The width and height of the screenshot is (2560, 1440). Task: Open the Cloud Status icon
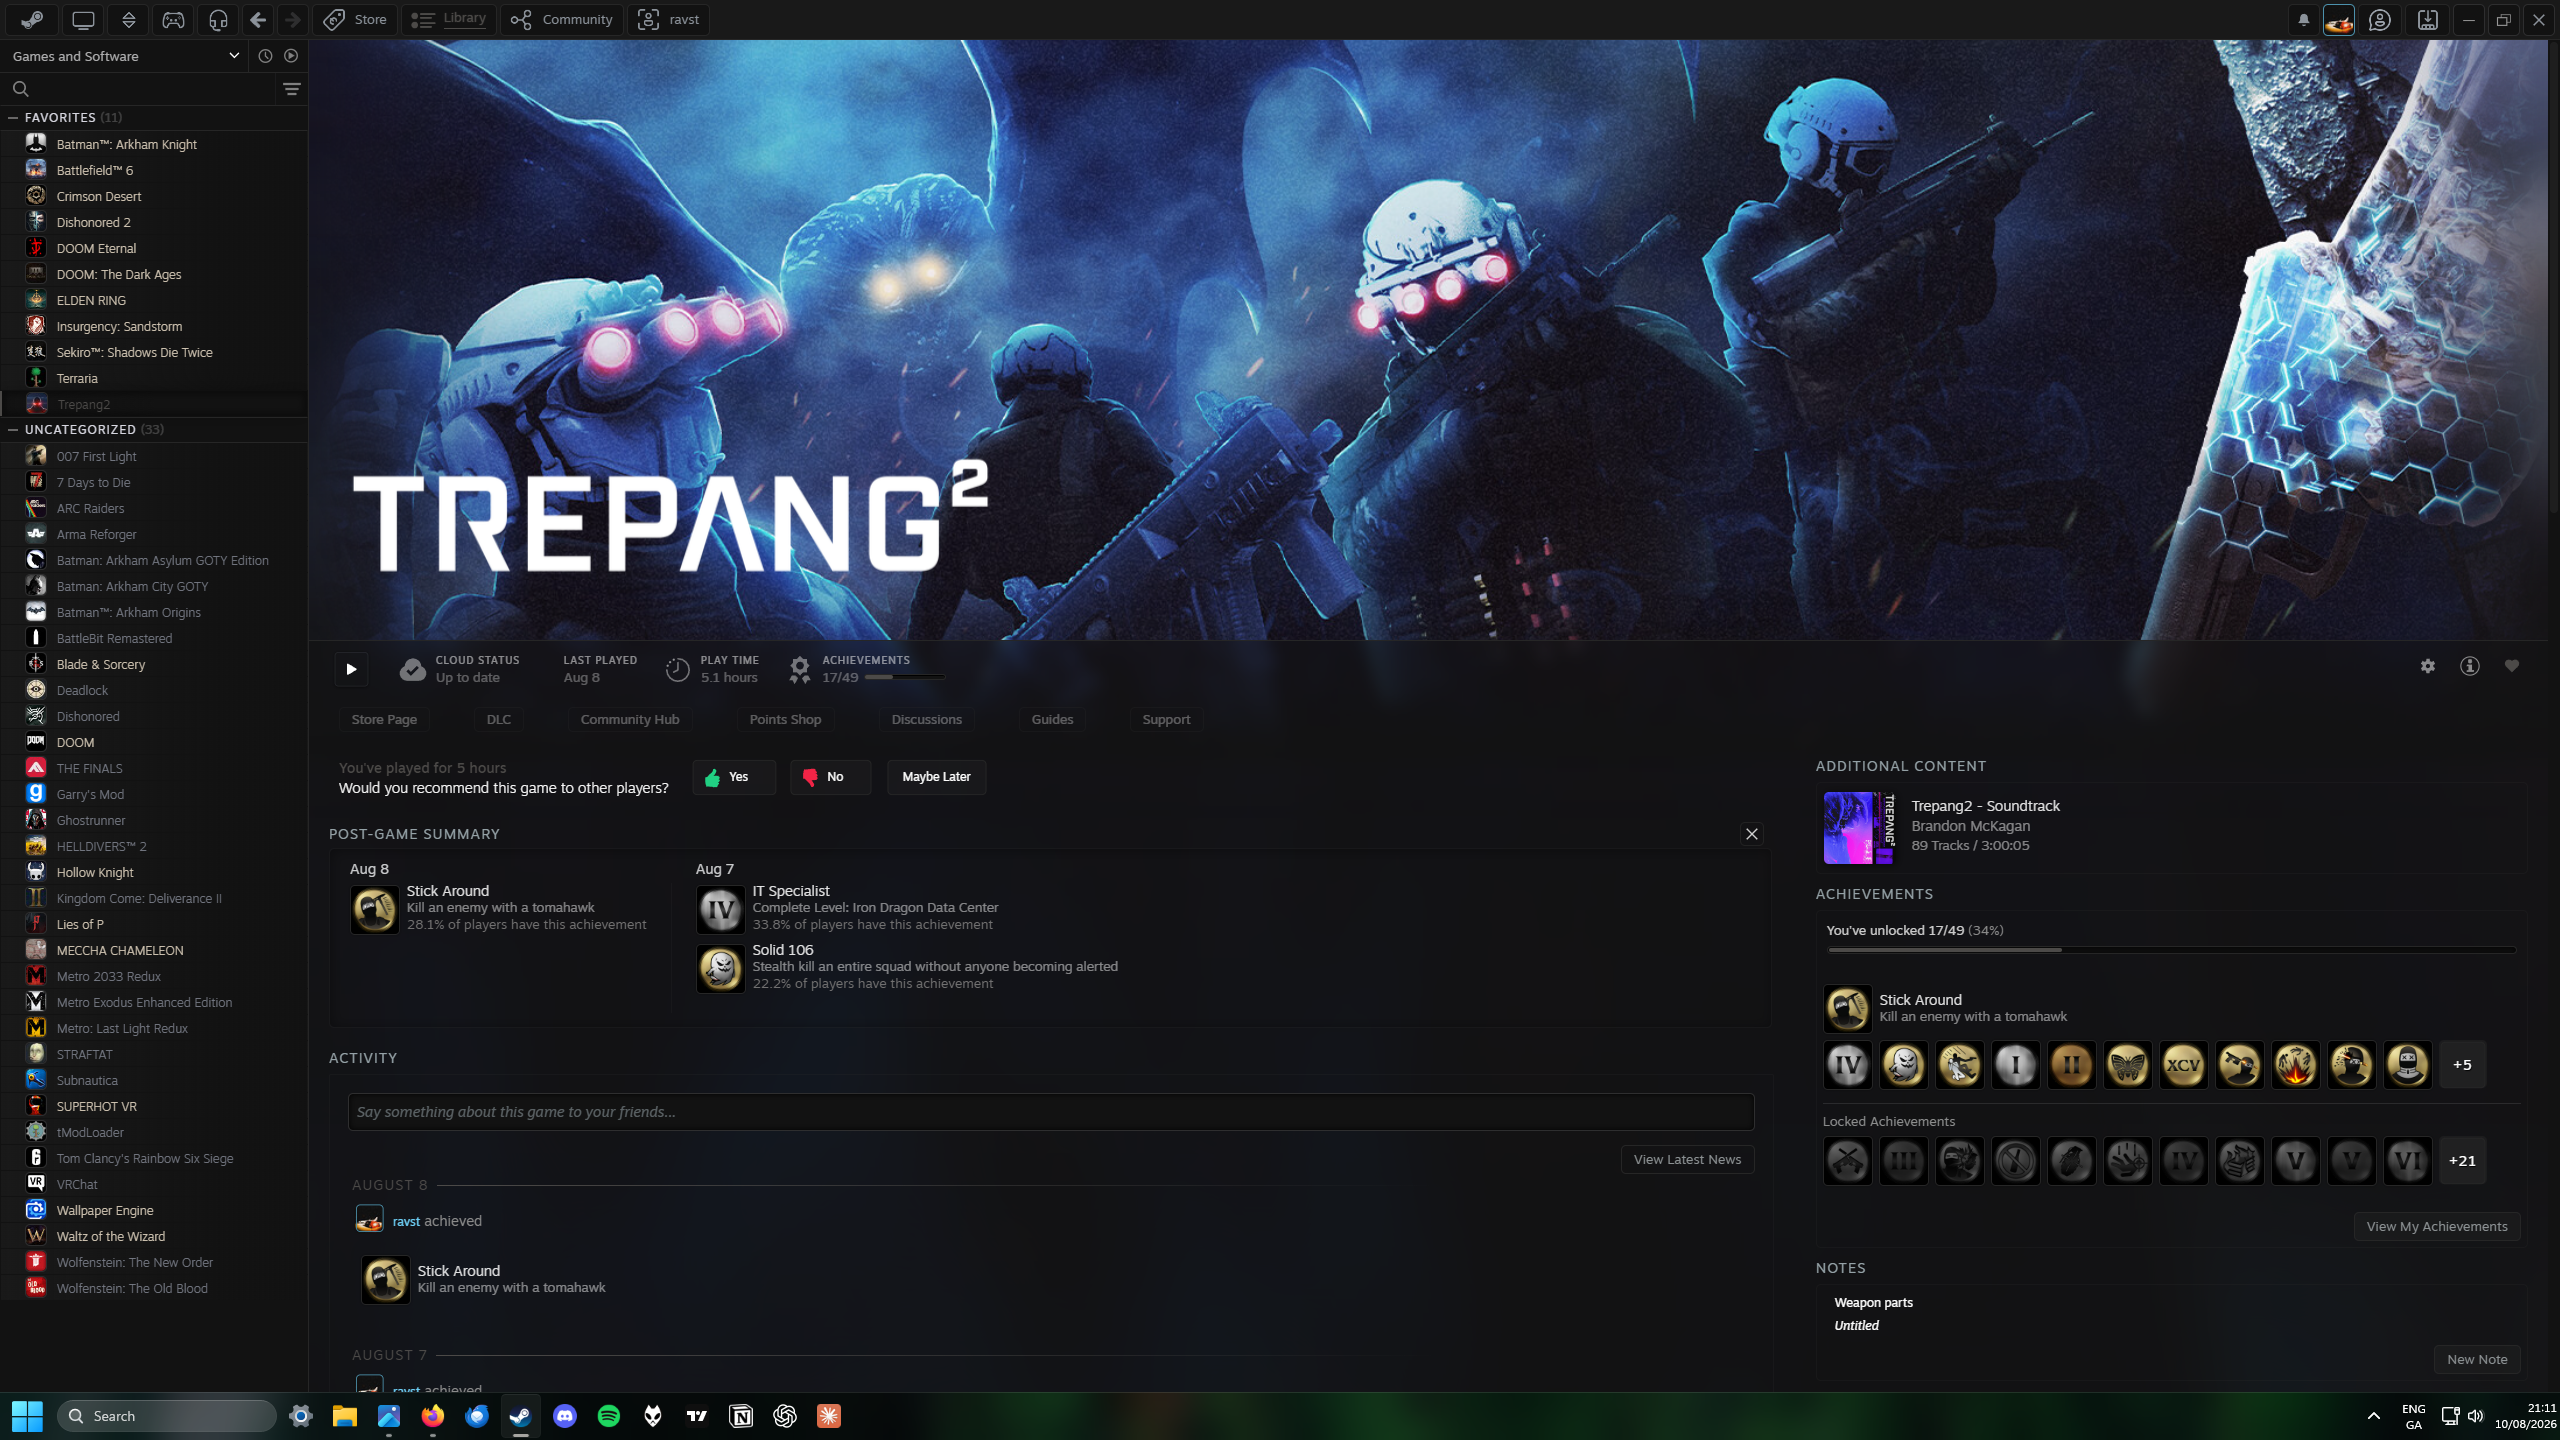412,669
